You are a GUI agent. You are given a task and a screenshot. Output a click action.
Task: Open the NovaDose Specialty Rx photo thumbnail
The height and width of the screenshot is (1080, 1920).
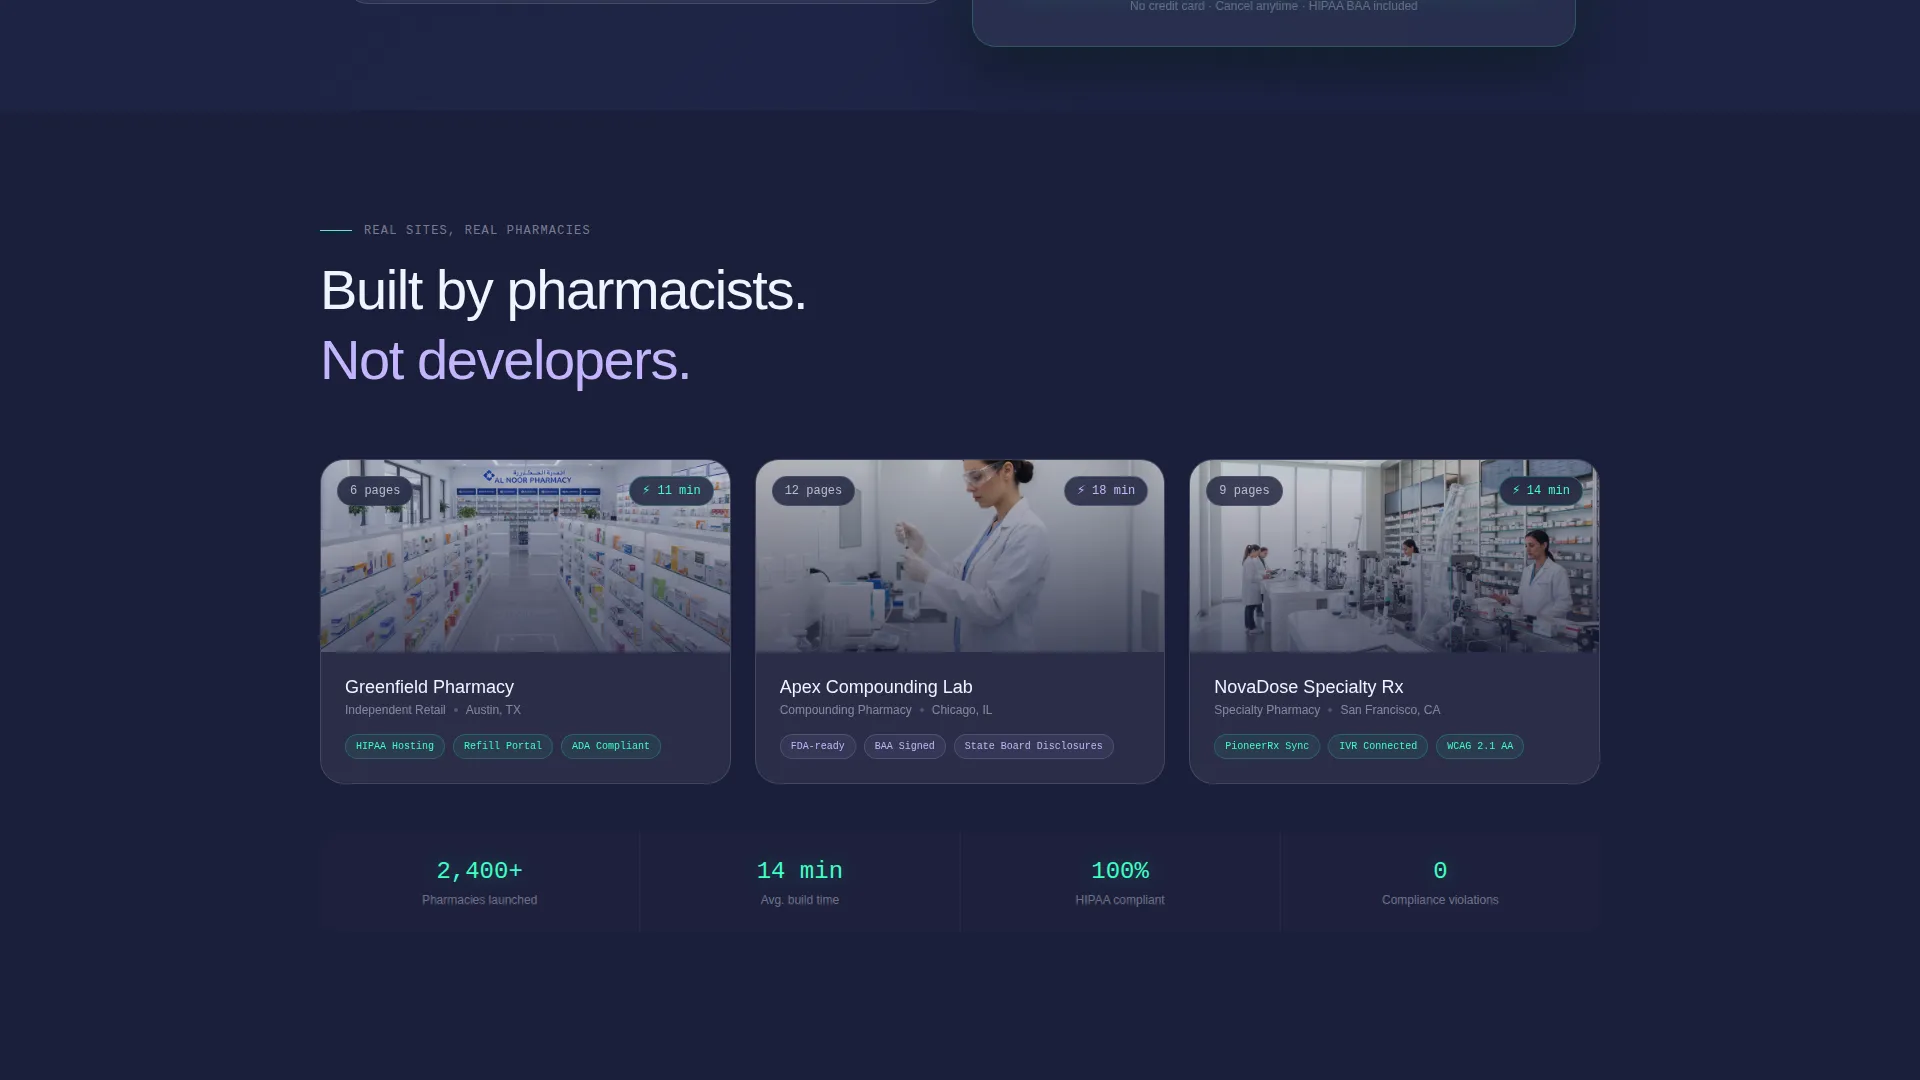point(1394,556)
